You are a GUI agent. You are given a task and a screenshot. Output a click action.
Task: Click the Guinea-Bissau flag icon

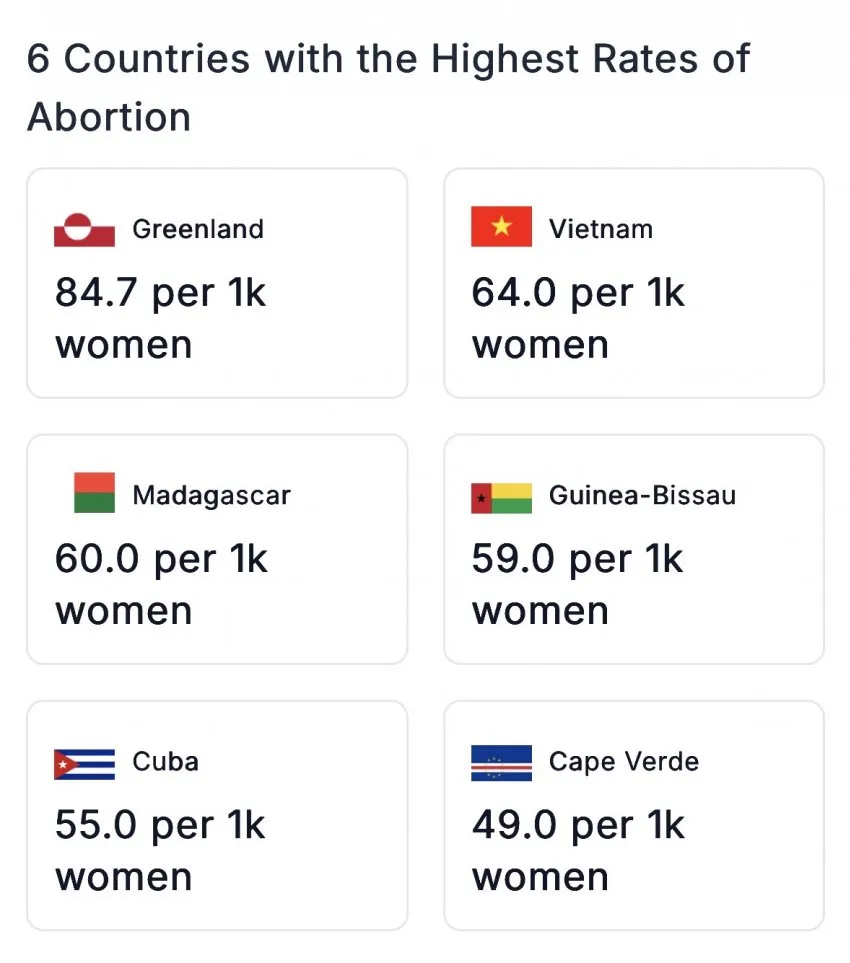coord(501,498)
